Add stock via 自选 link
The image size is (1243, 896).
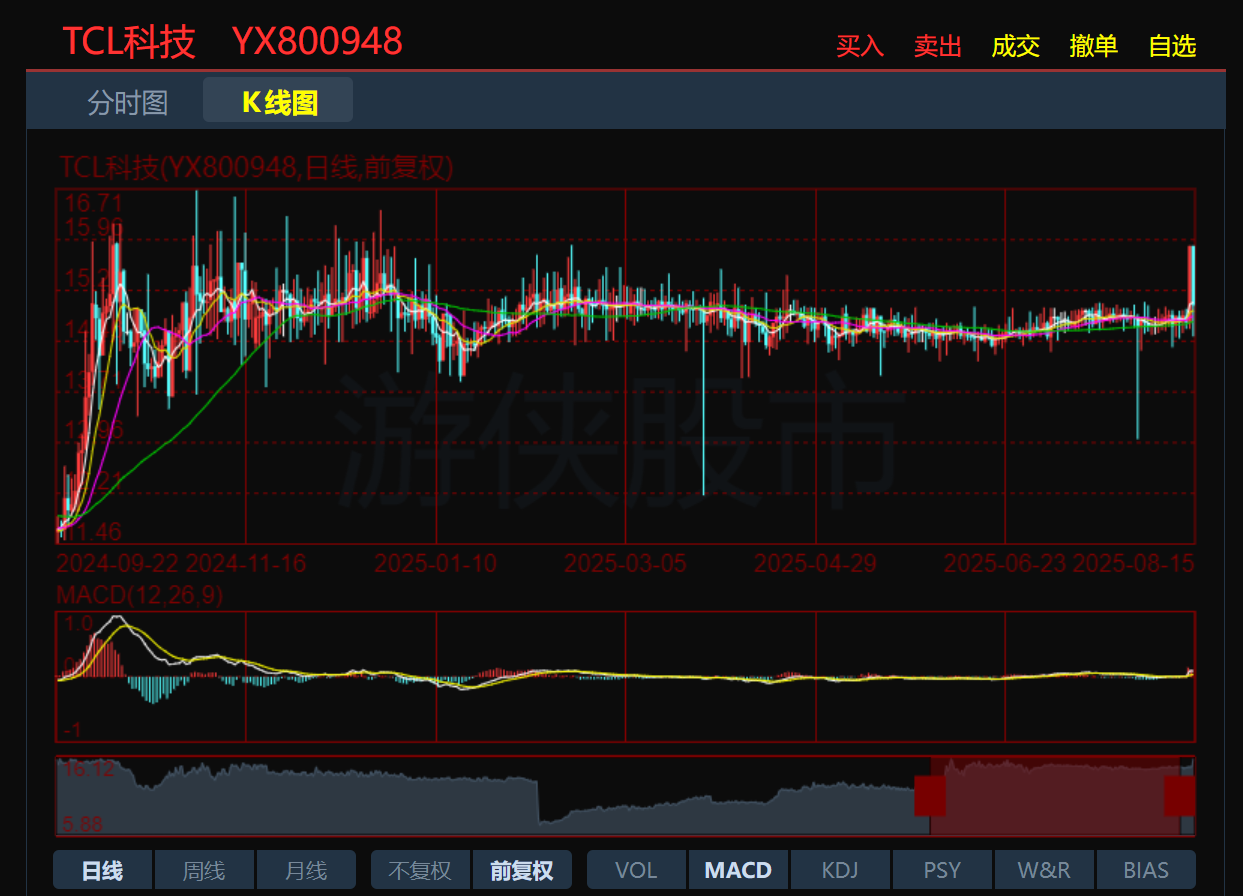click(x=1172, y=46)
